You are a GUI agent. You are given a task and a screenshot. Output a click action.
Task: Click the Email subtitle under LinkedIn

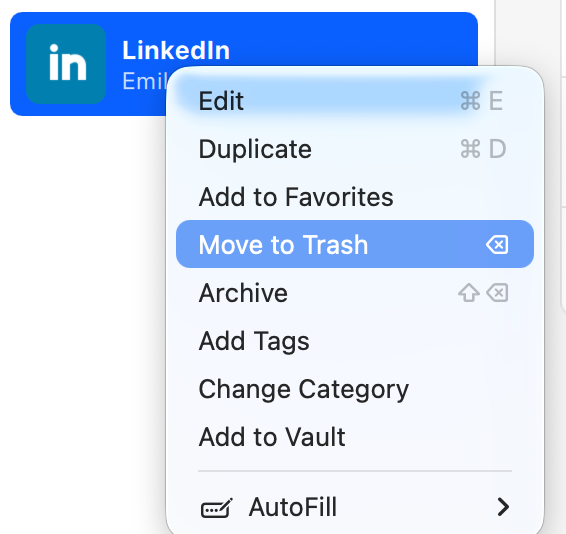145,81
